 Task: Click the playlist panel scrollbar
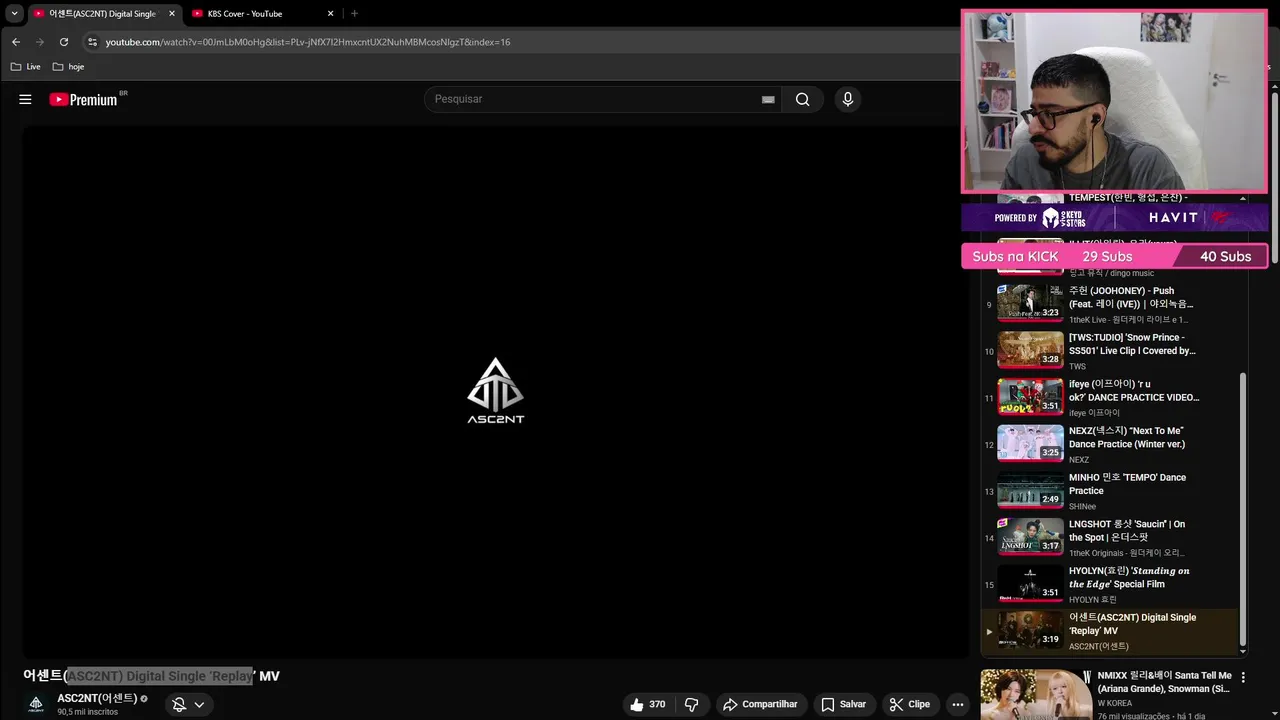tap(1243, 509)
